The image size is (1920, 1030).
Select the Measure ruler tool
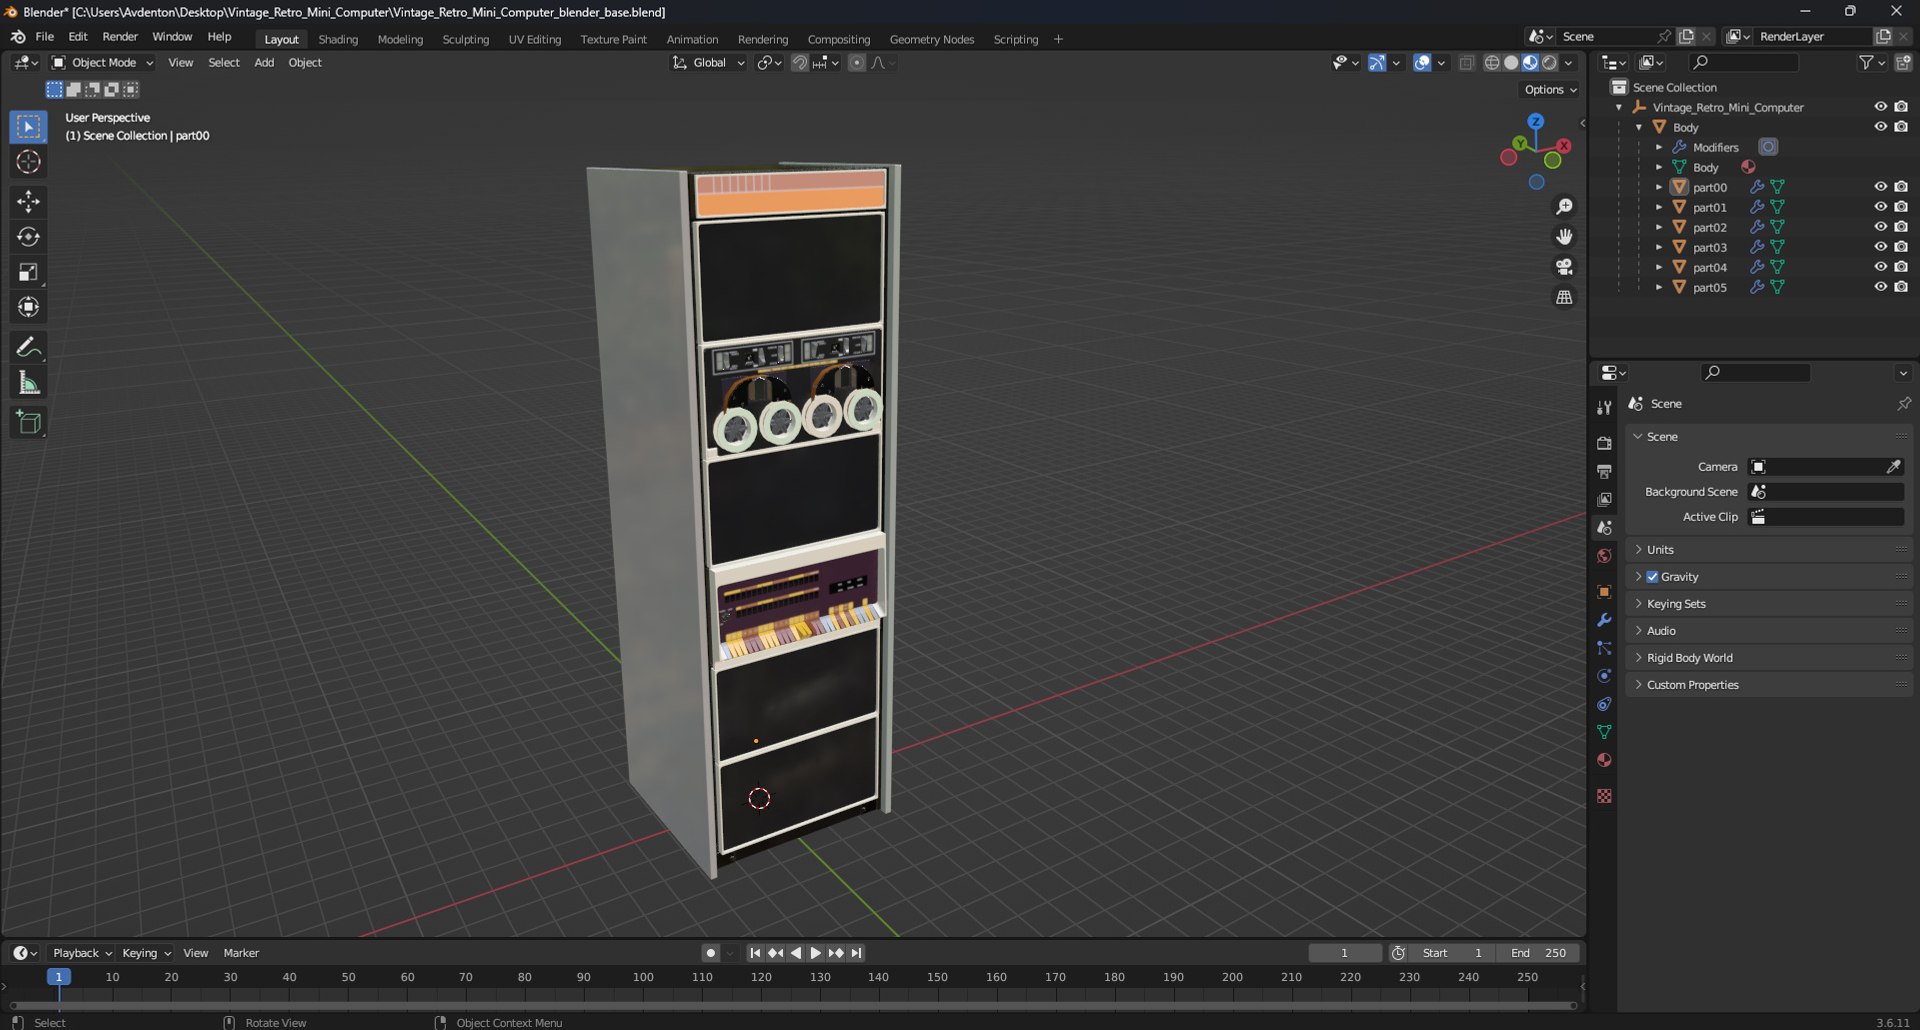28,383
